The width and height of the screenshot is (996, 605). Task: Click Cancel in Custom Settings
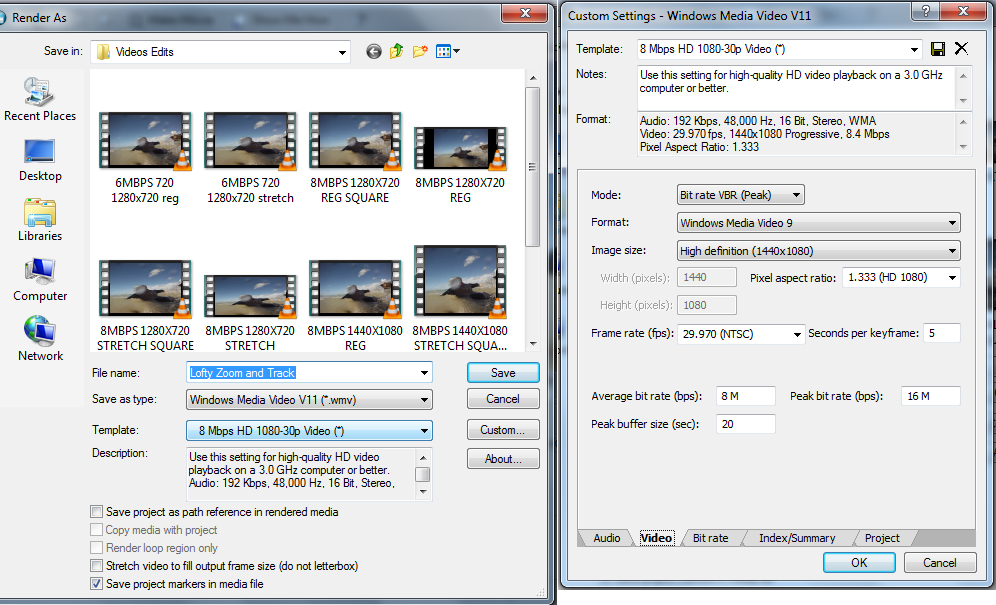coord(939,562)
